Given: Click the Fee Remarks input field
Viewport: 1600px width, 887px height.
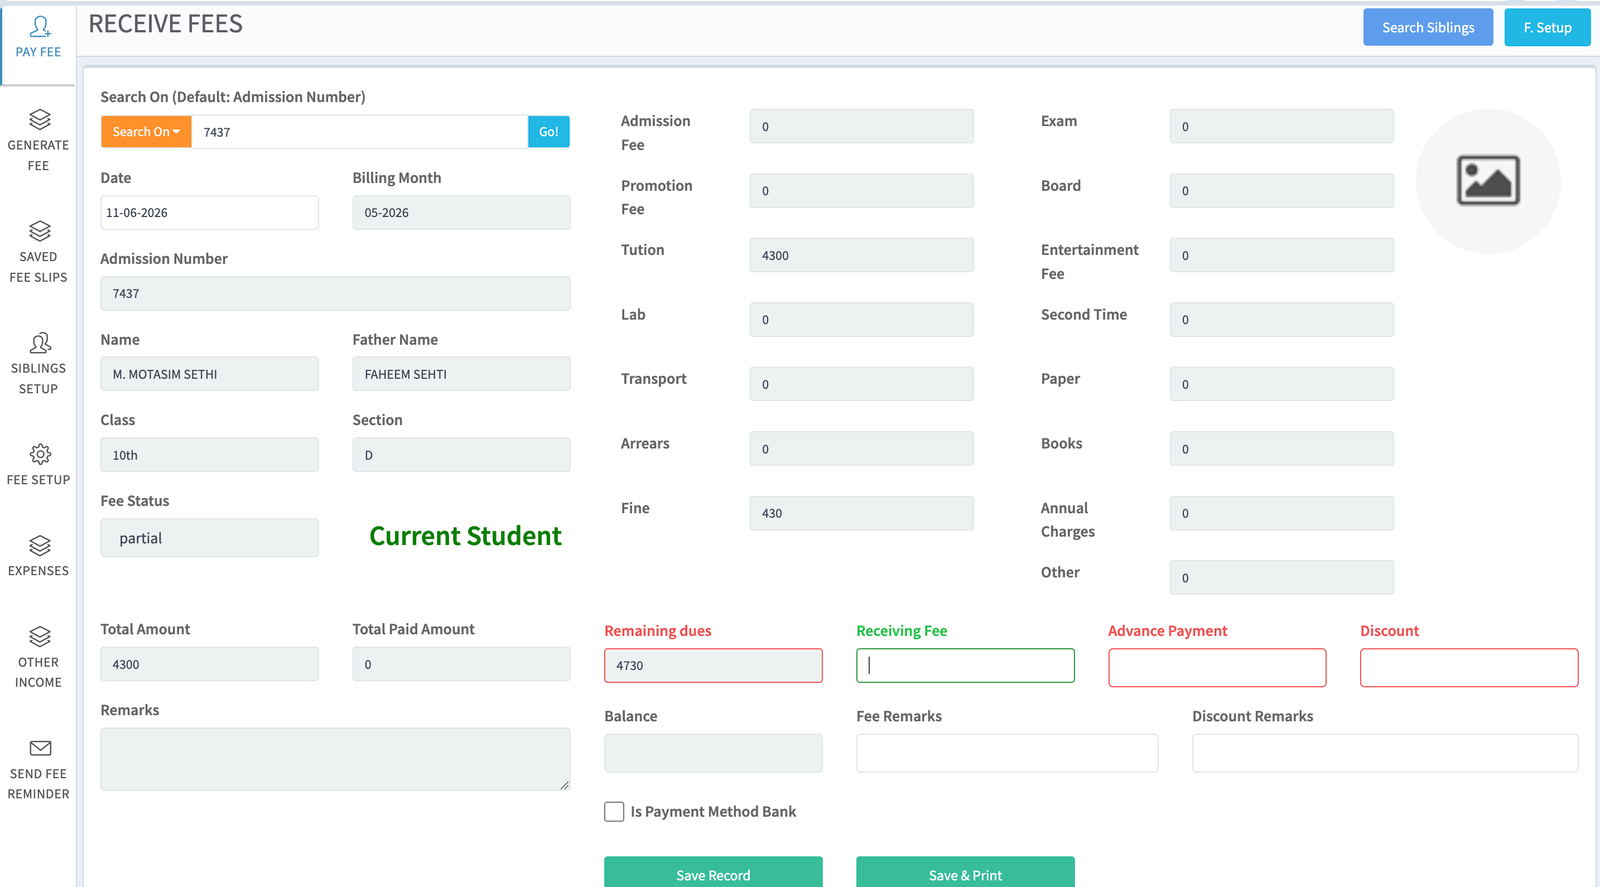Looking at the screenshot, I should (x=1007, y=753).
